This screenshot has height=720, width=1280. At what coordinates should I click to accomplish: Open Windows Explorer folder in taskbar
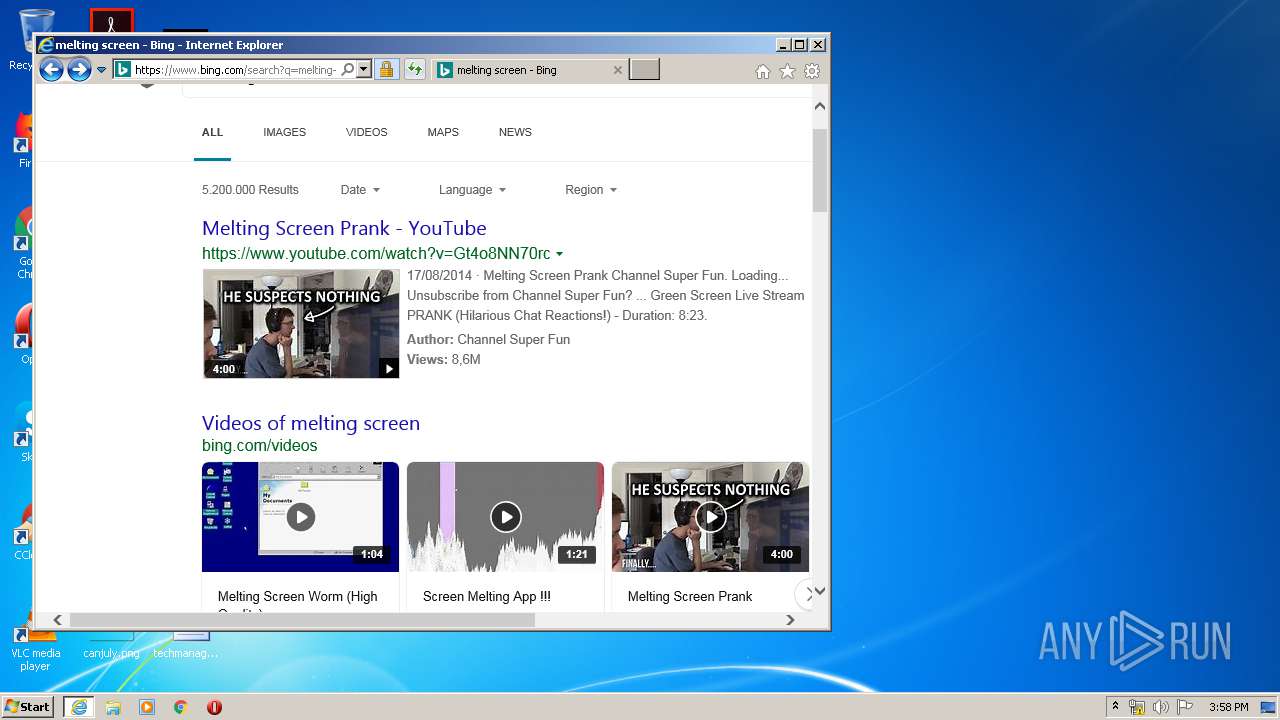[x=113, y=707]
